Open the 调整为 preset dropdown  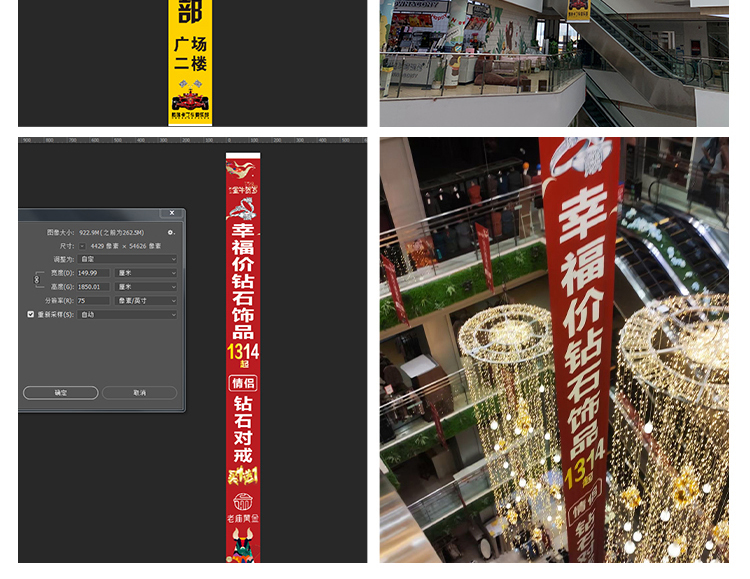127,259
